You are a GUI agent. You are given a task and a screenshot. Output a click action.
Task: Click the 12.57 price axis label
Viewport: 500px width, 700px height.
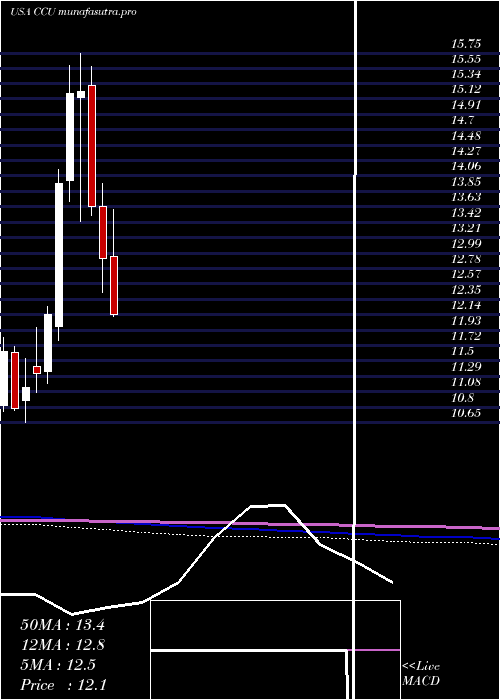click(x=466, y=274)
